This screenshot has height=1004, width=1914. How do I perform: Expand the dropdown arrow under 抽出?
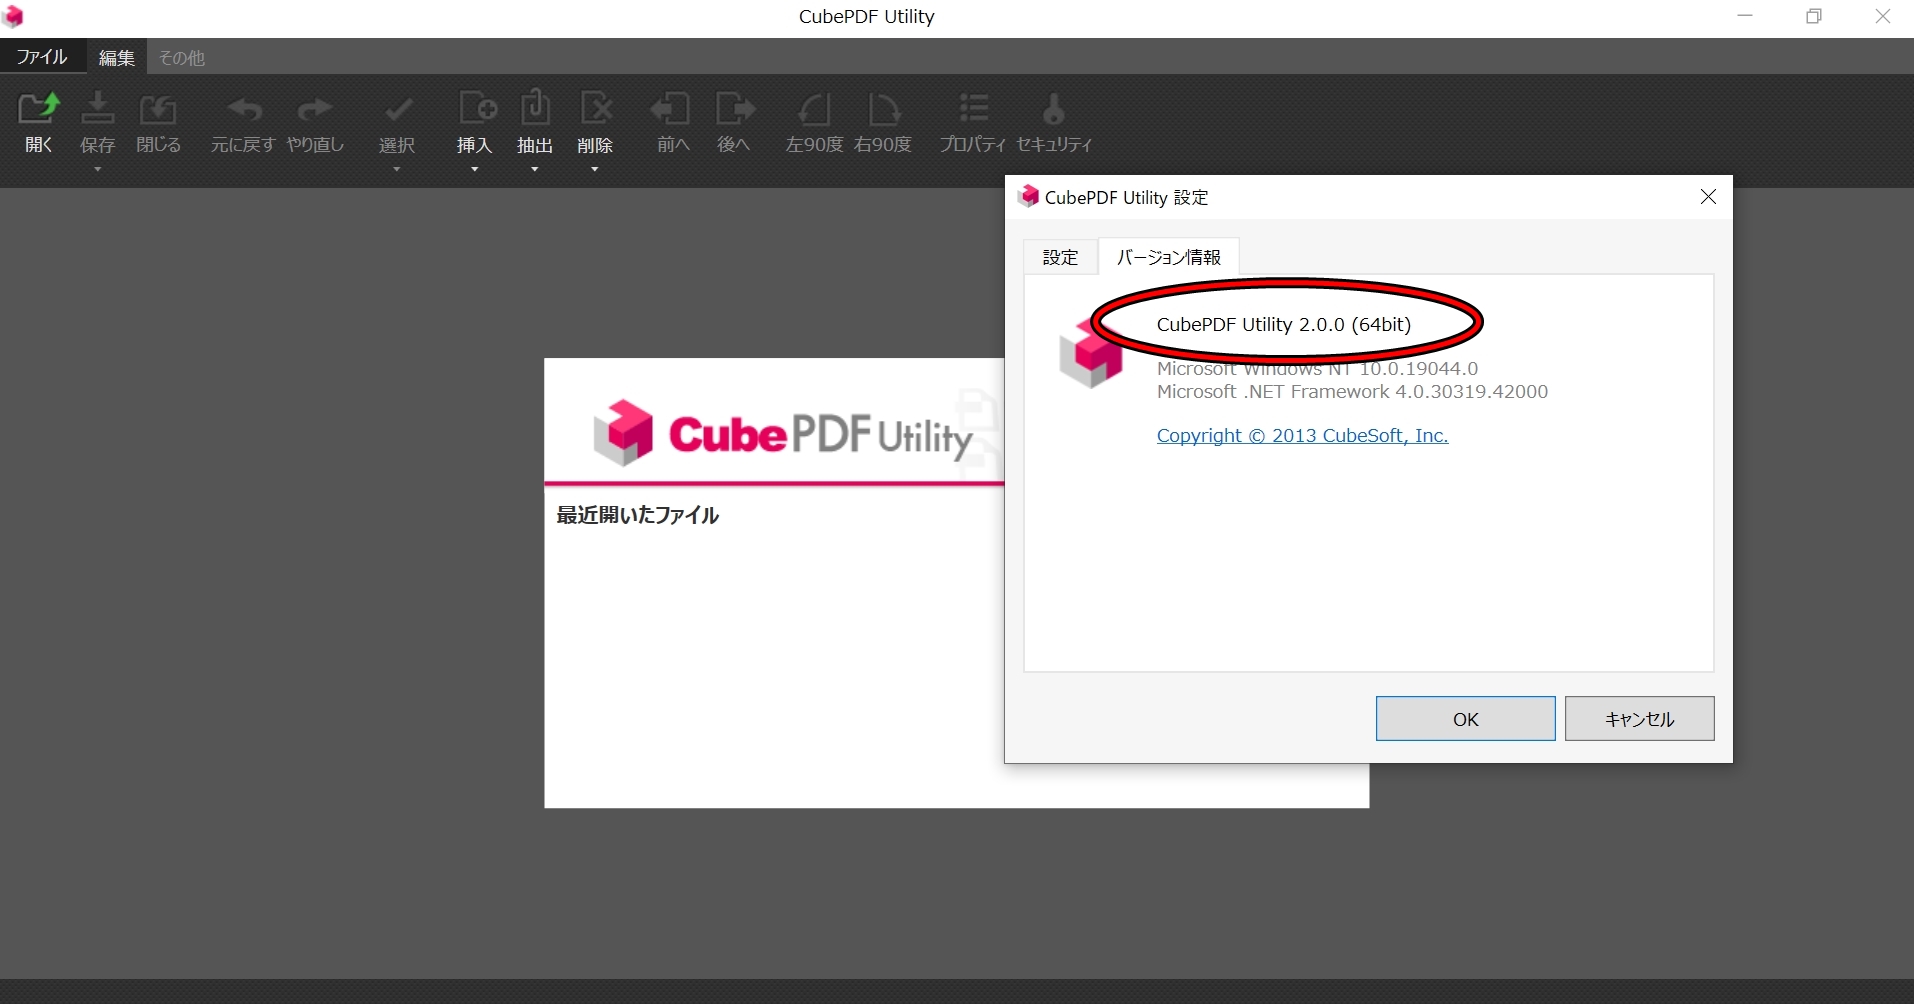click(535, 168)
